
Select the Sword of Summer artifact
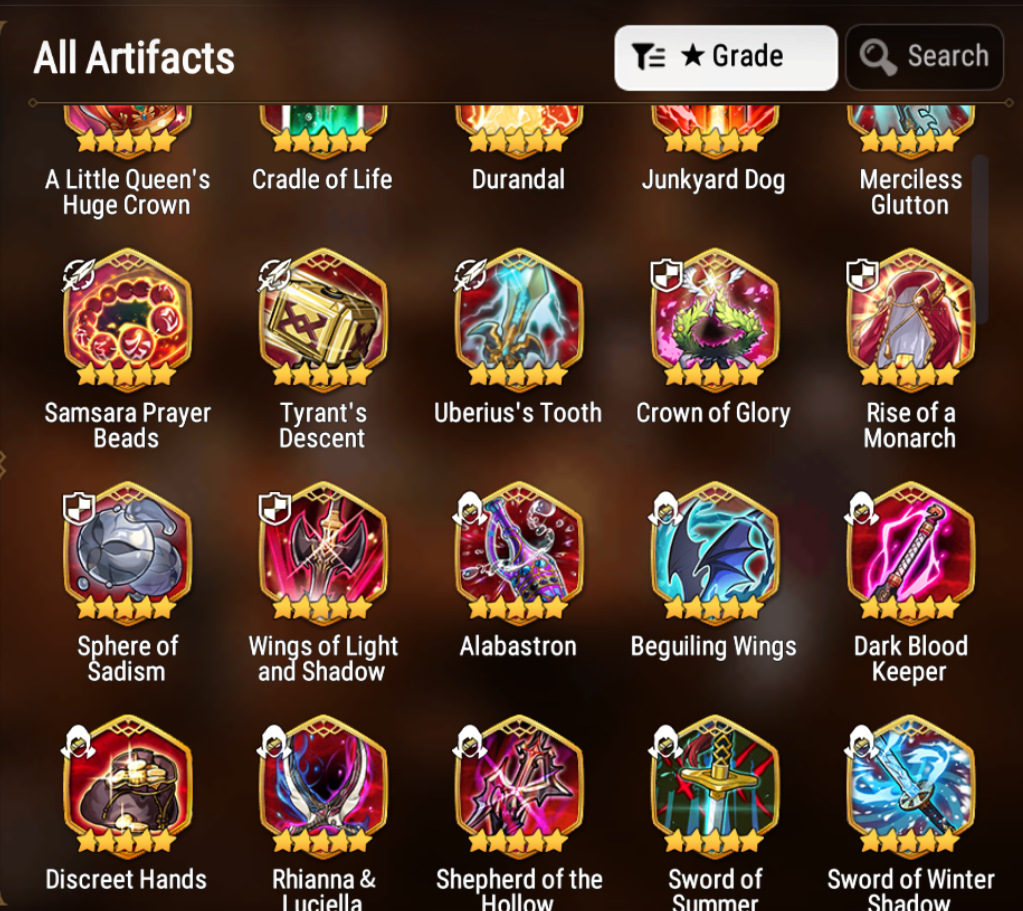click(714, 786)
